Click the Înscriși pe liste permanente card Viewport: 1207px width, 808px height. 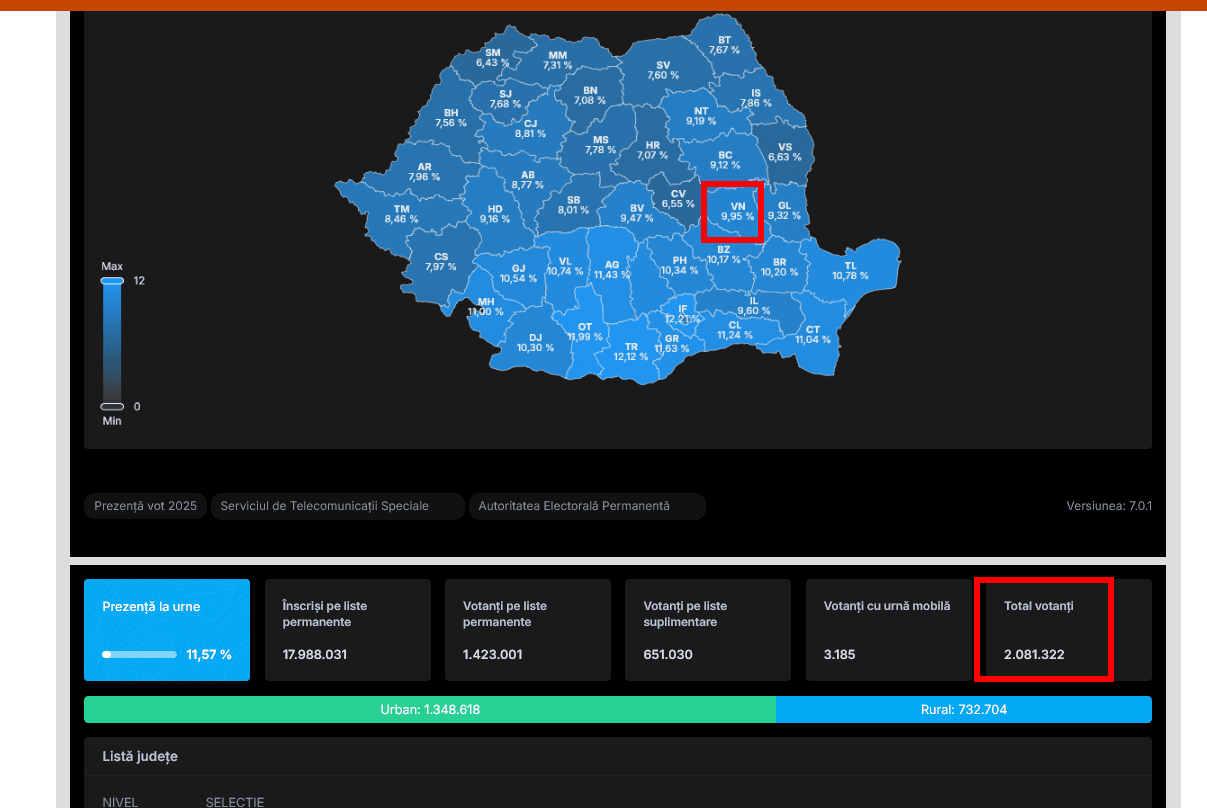(x=347, y=630)
